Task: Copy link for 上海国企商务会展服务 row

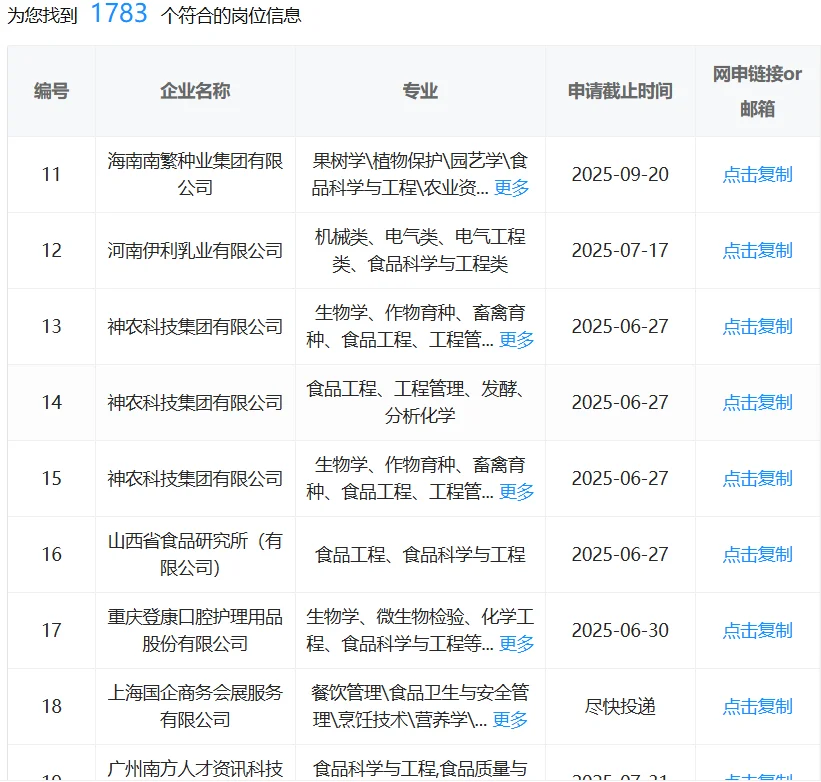Action: (757, 706)
